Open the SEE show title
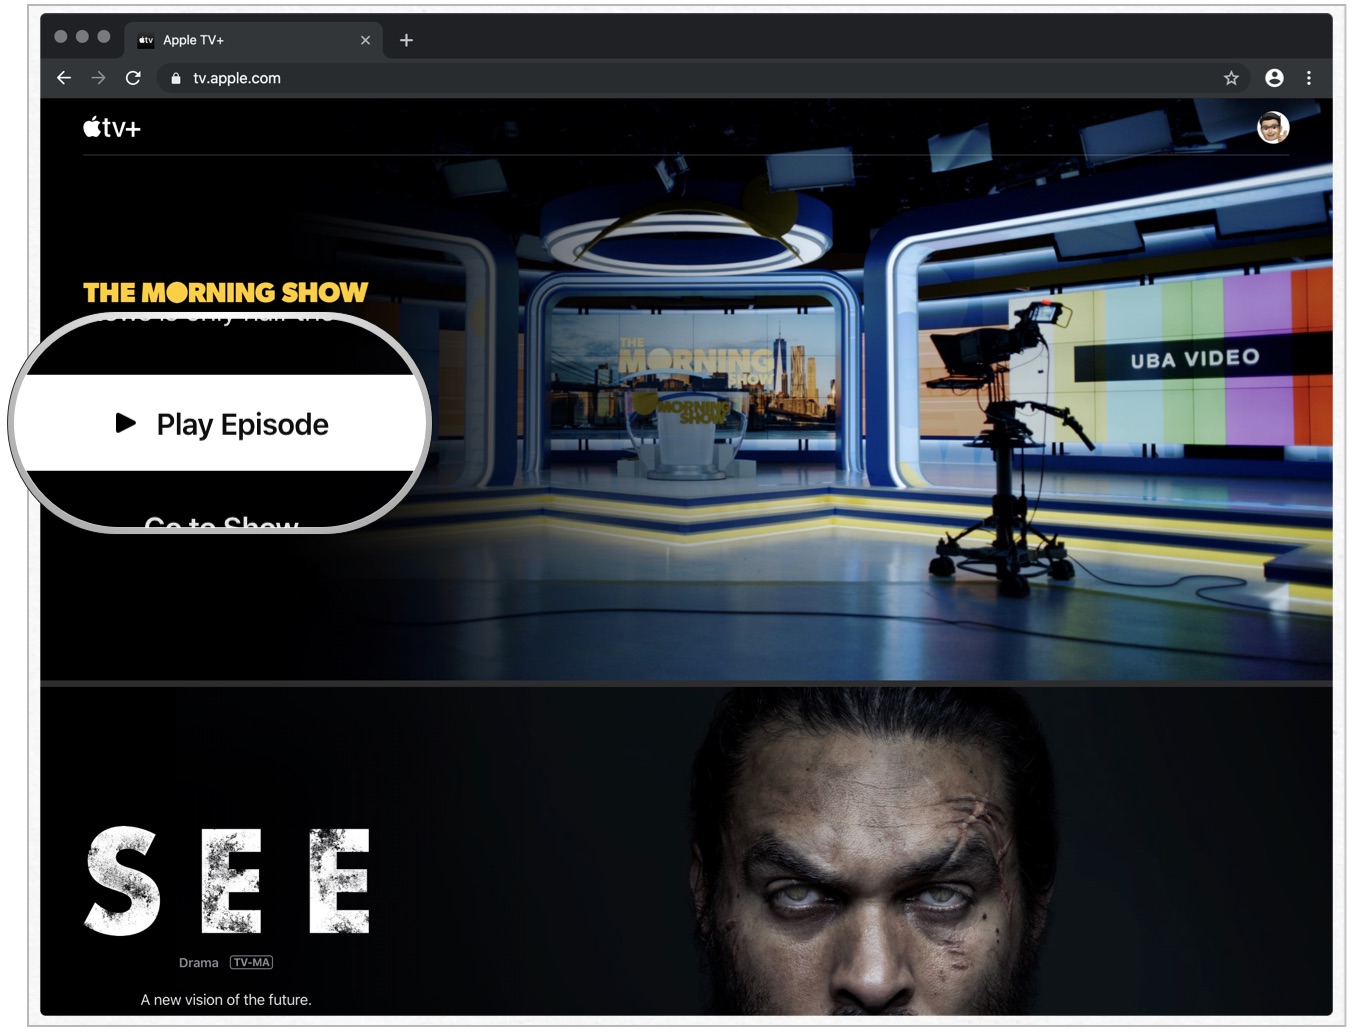Screen dimensions: 1352x1032 click(x=227, y=881)
